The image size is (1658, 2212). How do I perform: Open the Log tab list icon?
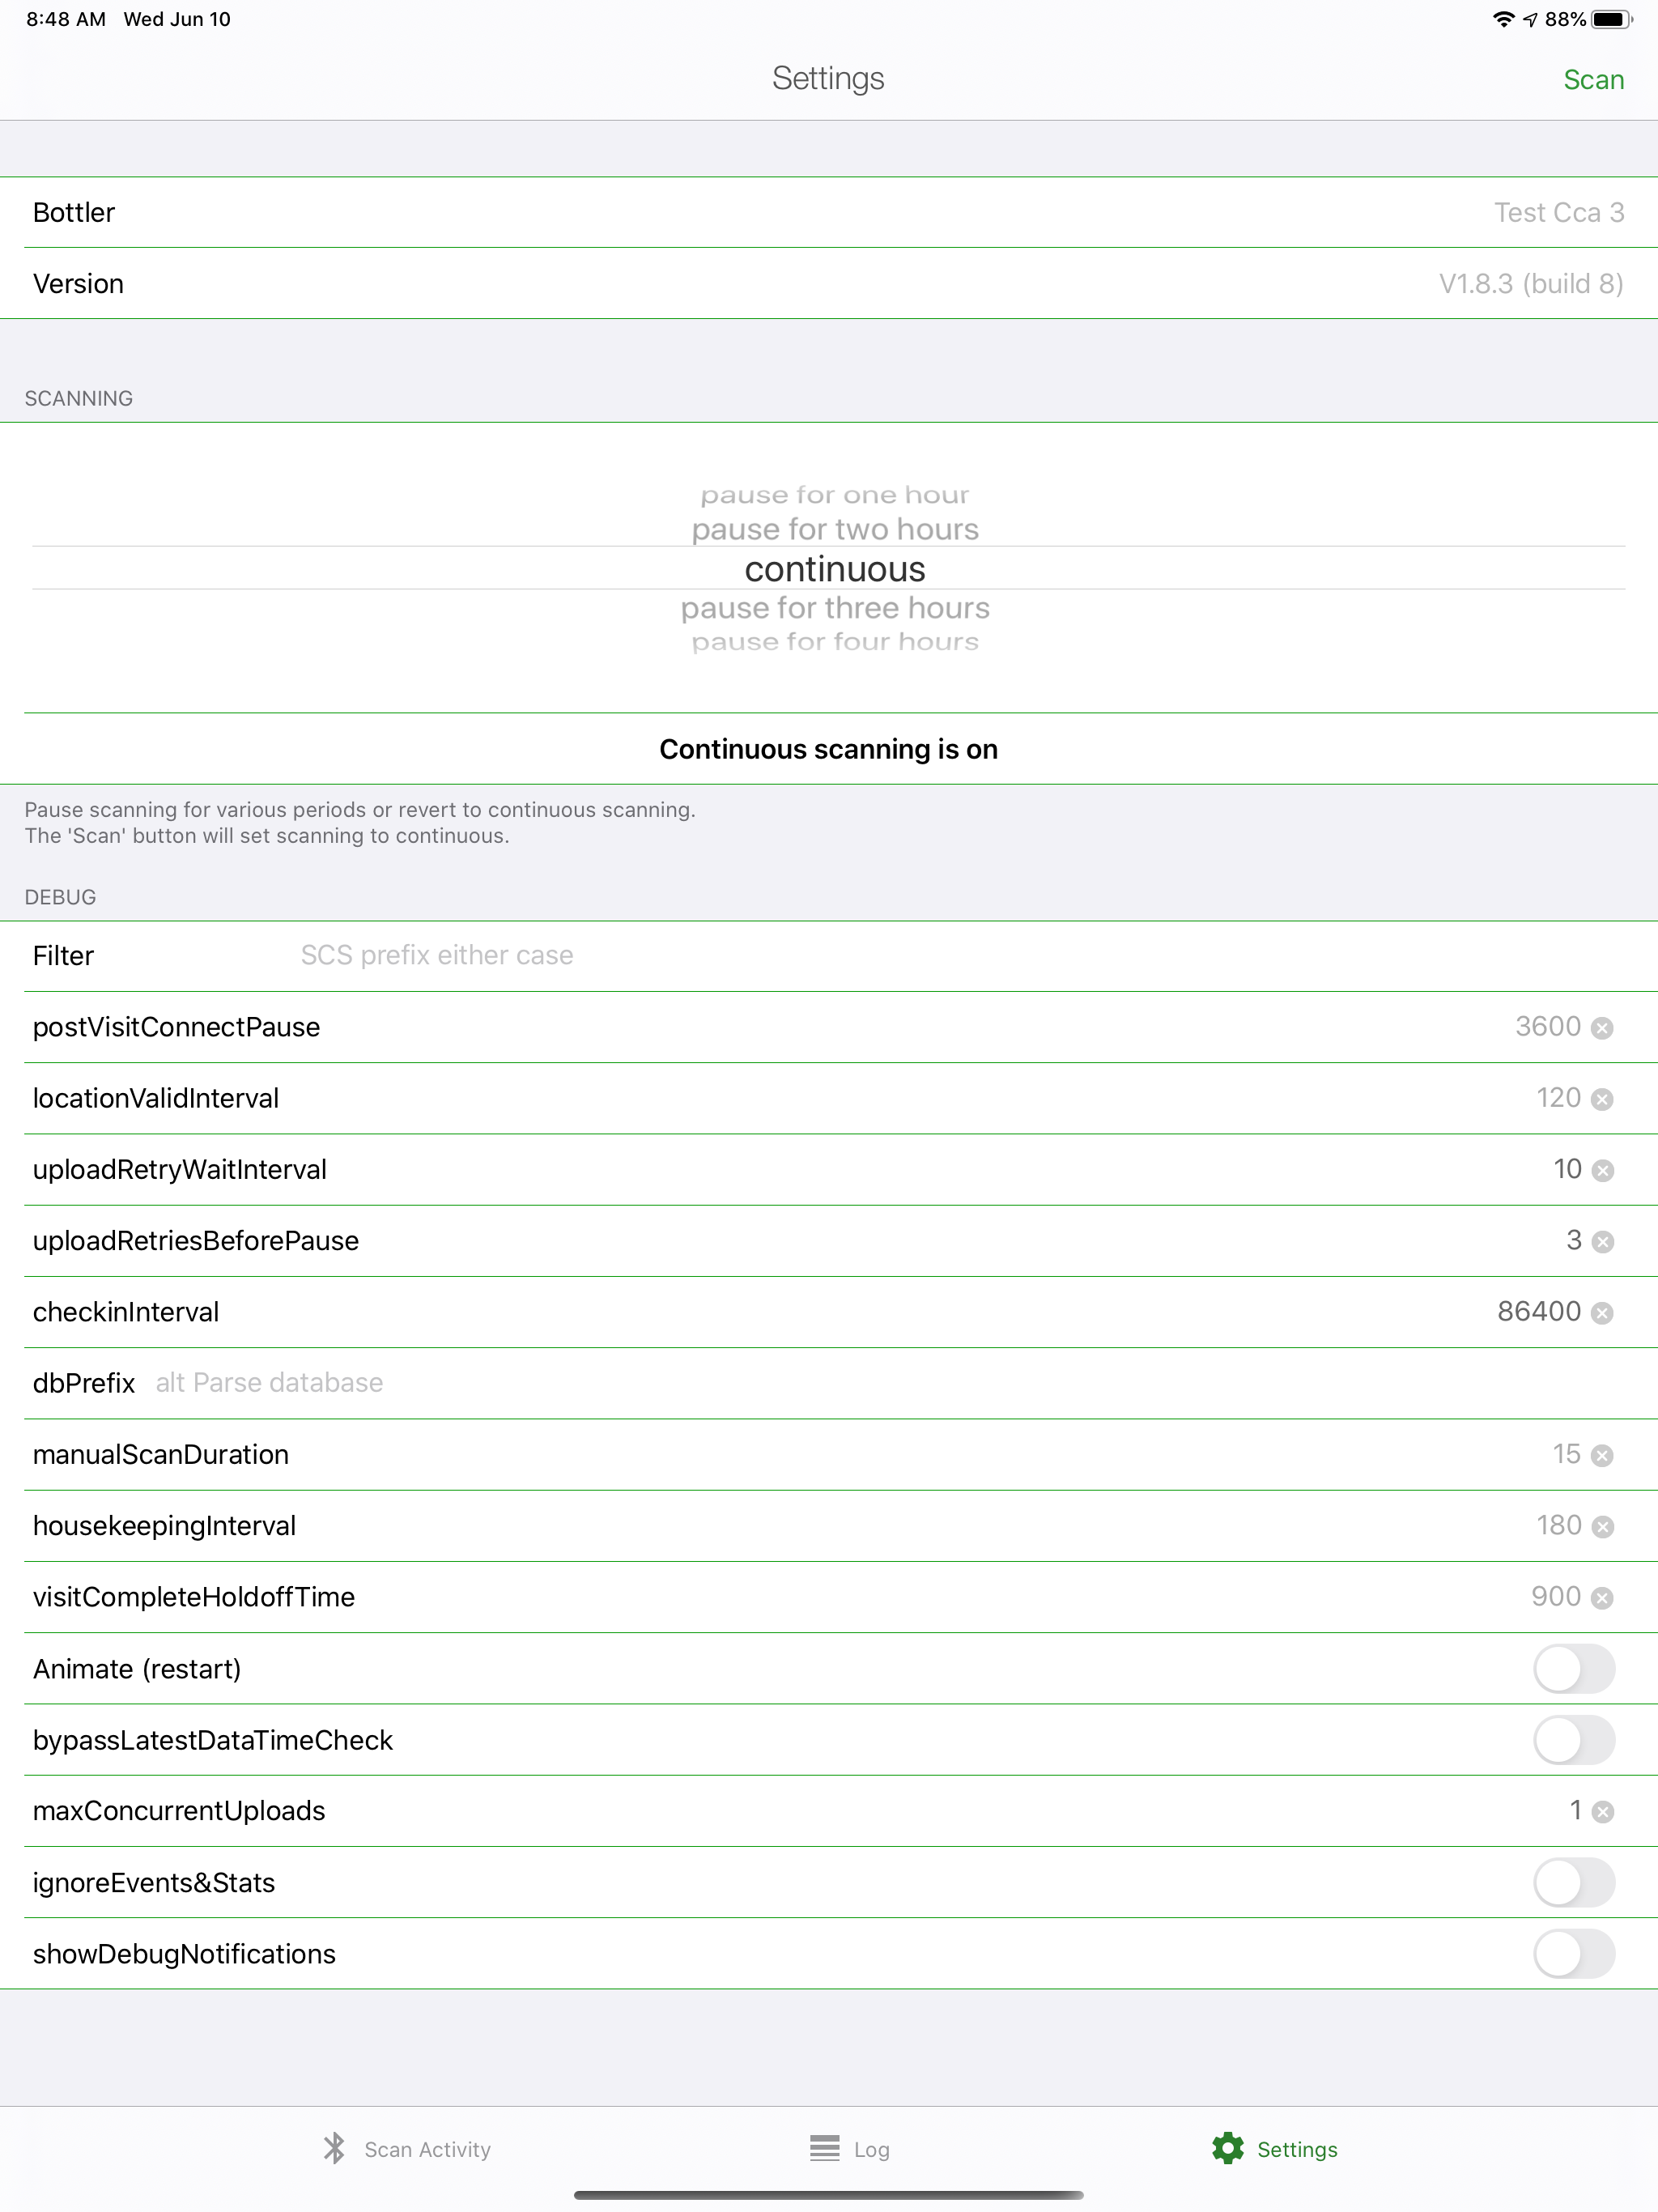point(824,2148)
